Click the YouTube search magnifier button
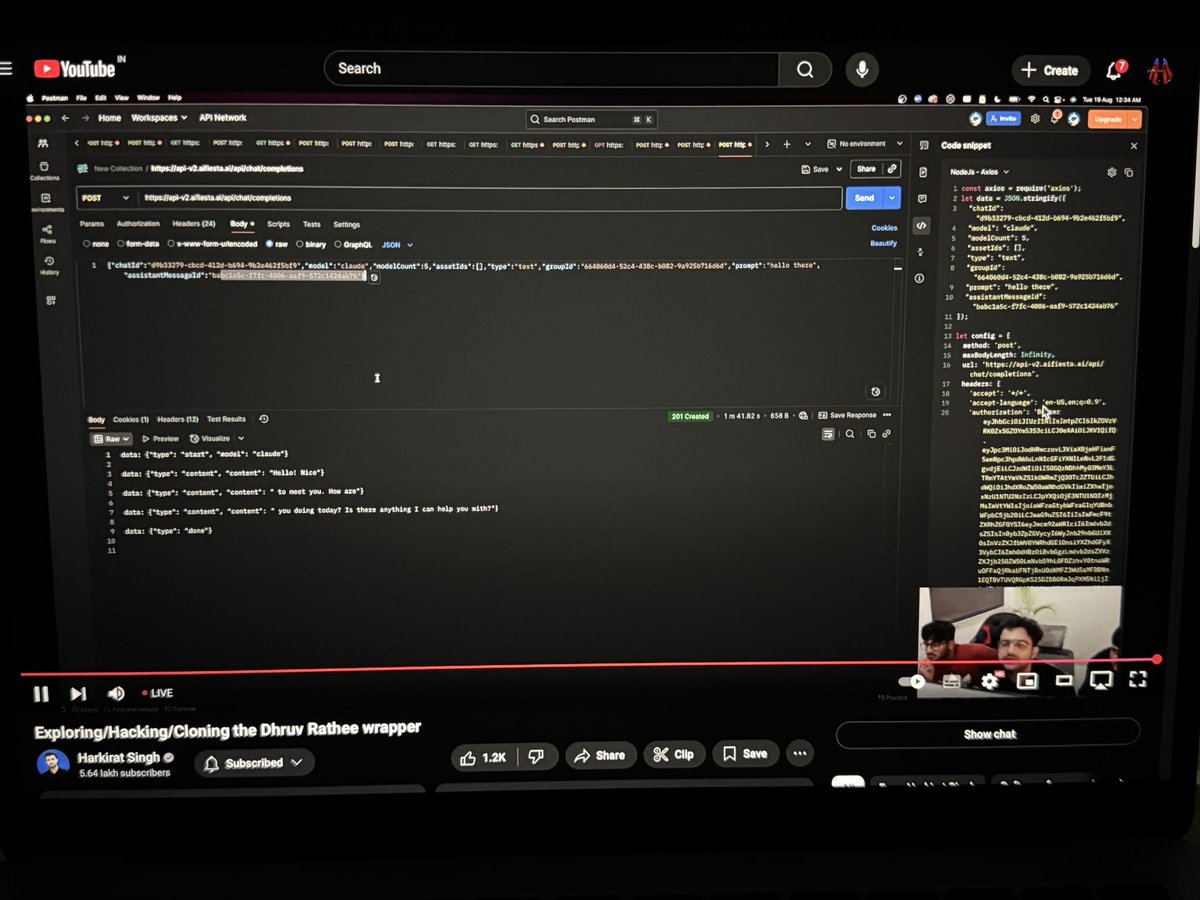 point(805,69)
